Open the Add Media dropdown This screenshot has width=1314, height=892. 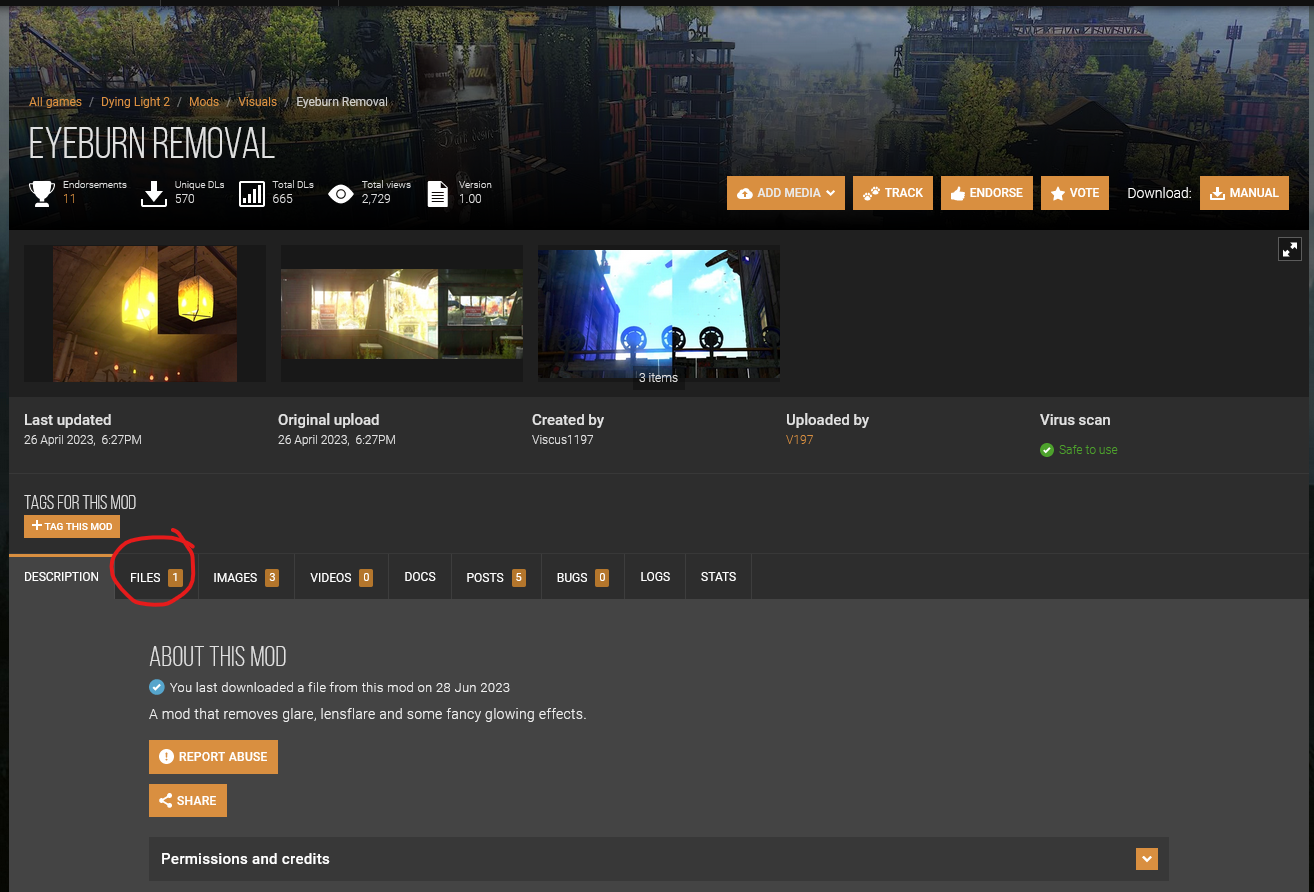786,193
